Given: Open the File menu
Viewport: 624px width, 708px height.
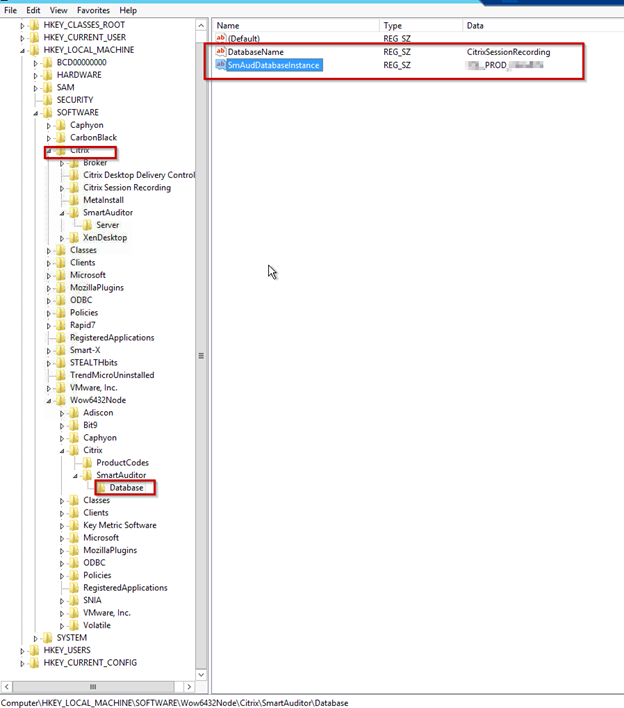Looking at the screenshot, I should 10,10.
